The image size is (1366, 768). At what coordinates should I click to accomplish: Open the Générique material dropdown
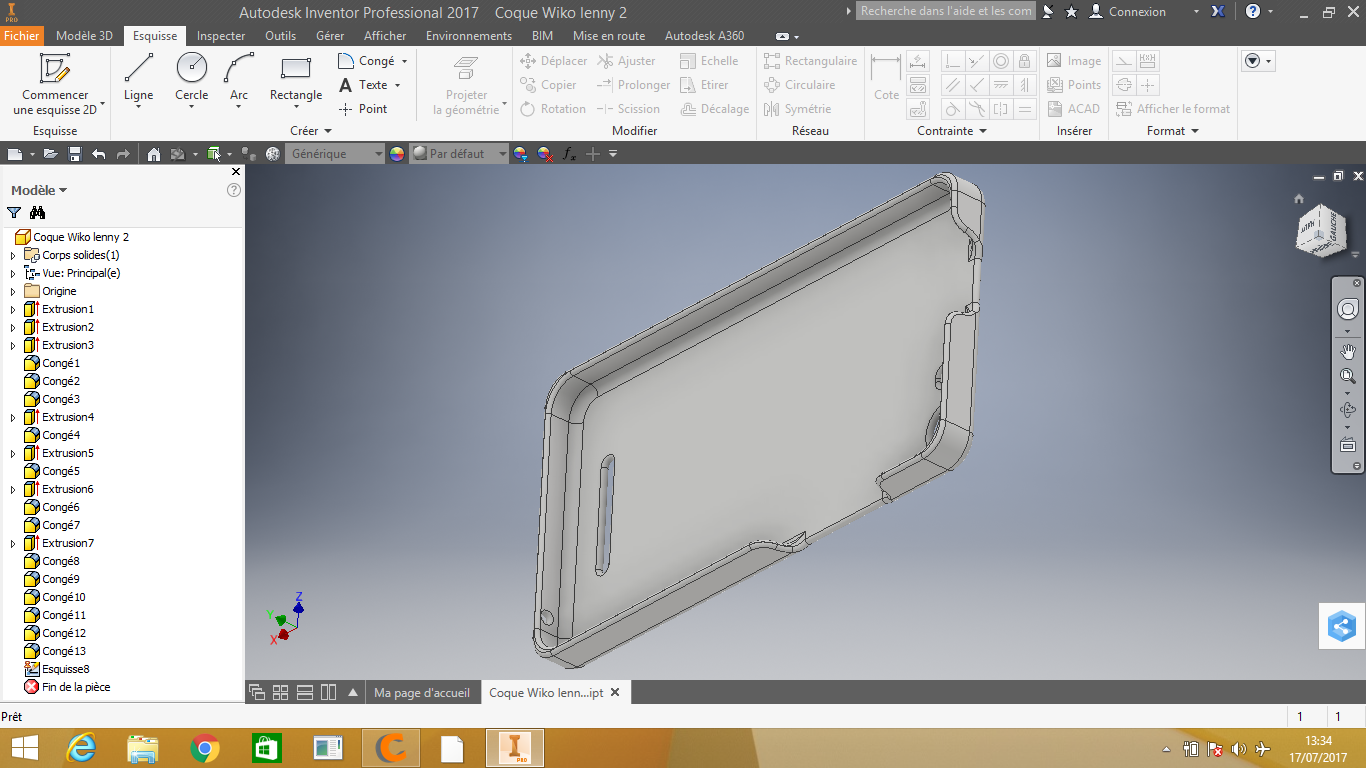tap(335, 154)
